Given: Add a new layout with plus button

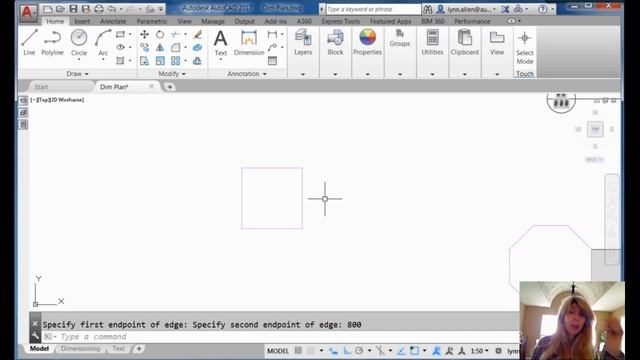Looking at the screenshot, I should click(x=139, y=349).
